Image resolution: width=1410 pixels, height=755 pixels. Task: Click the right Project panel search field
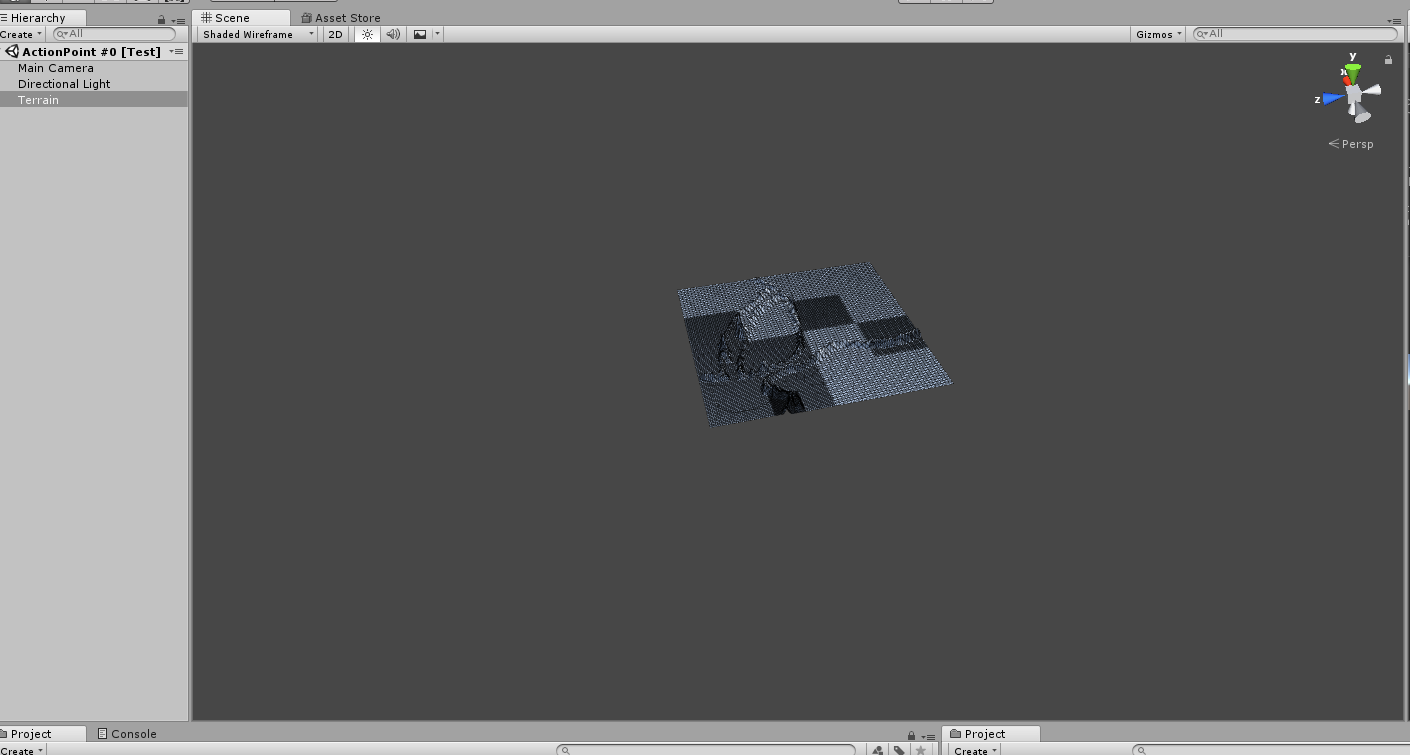point(1270,750)
